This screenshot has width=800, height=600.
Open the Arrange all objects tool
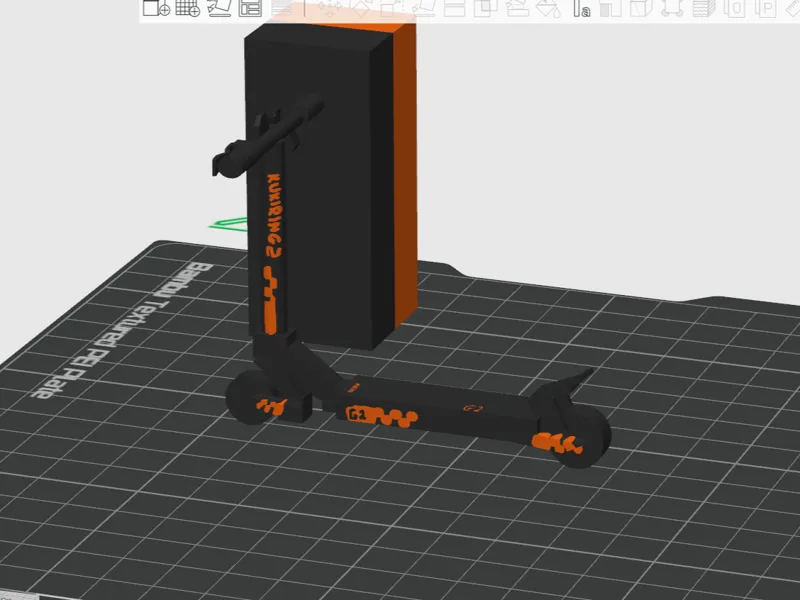(x=250, y=8)
